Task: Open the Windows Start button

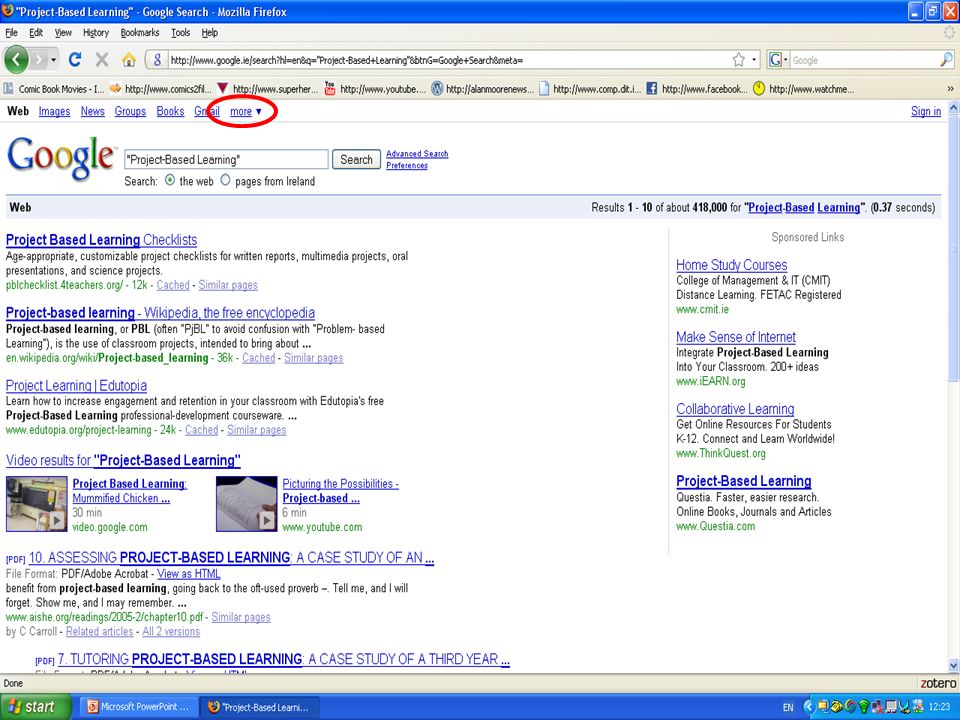Action: click(35, 707)
